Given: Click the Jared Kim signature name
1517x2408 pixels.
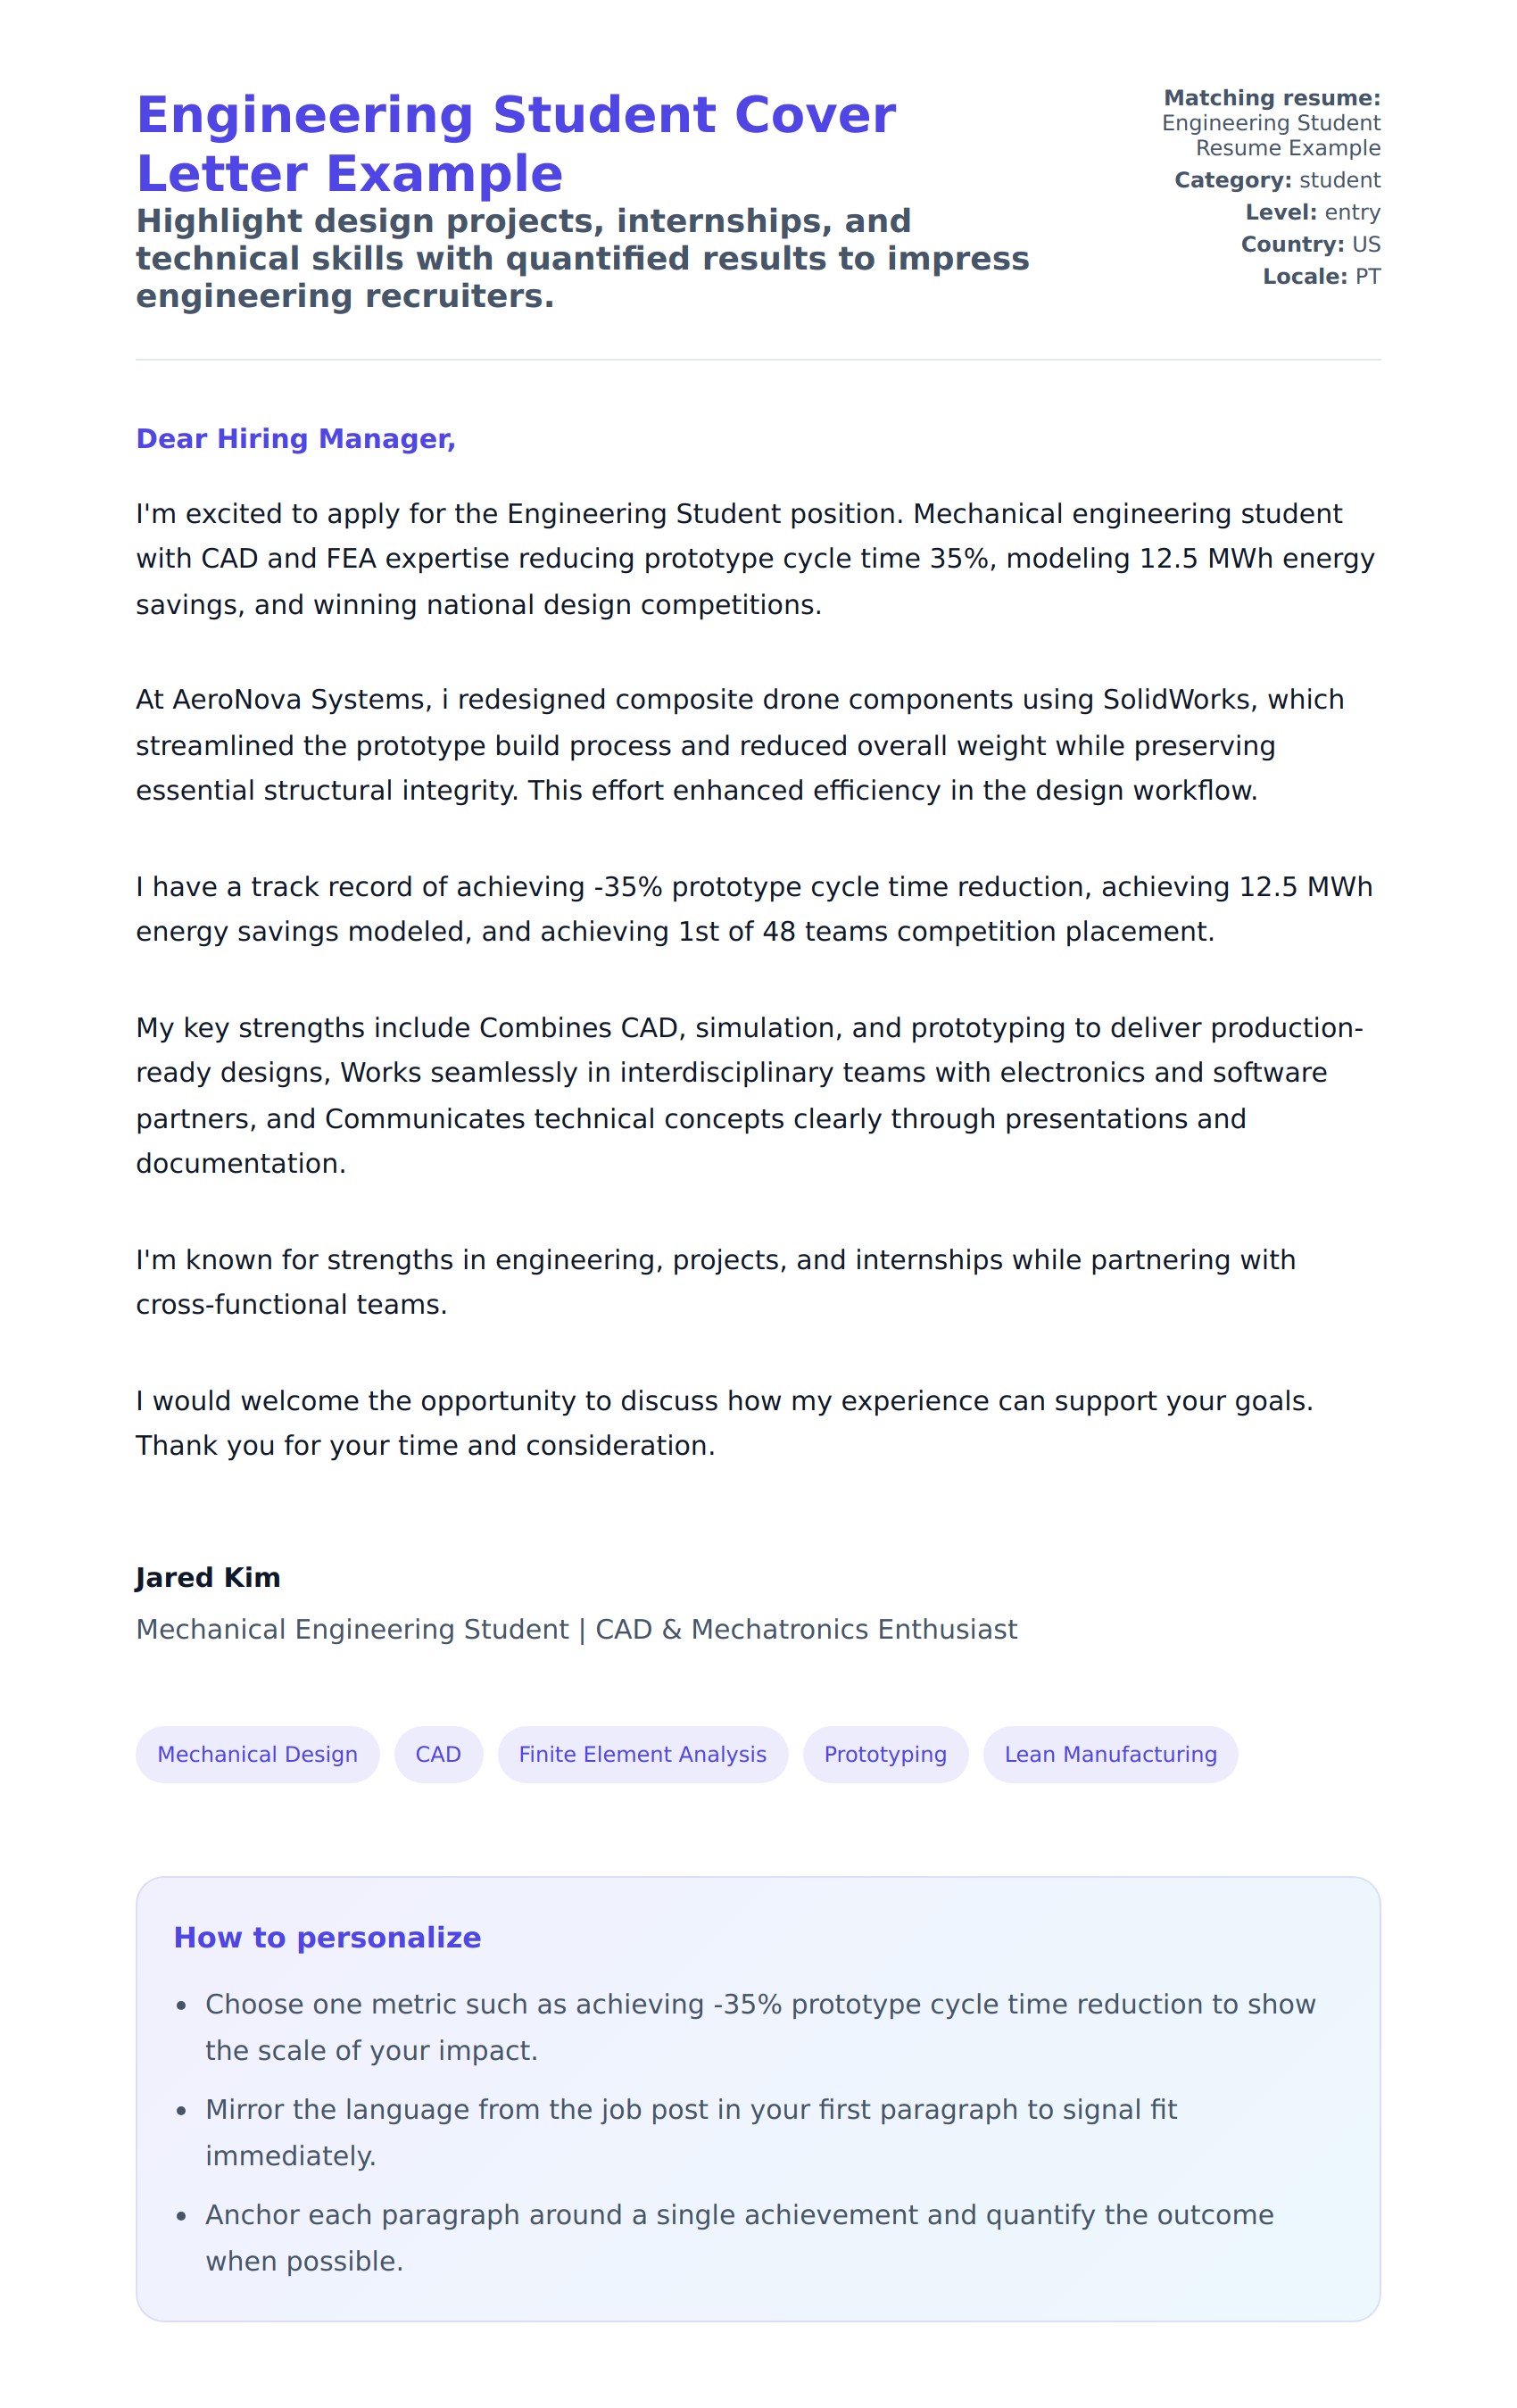Looking at the screenshot, I should [208, 1577].
